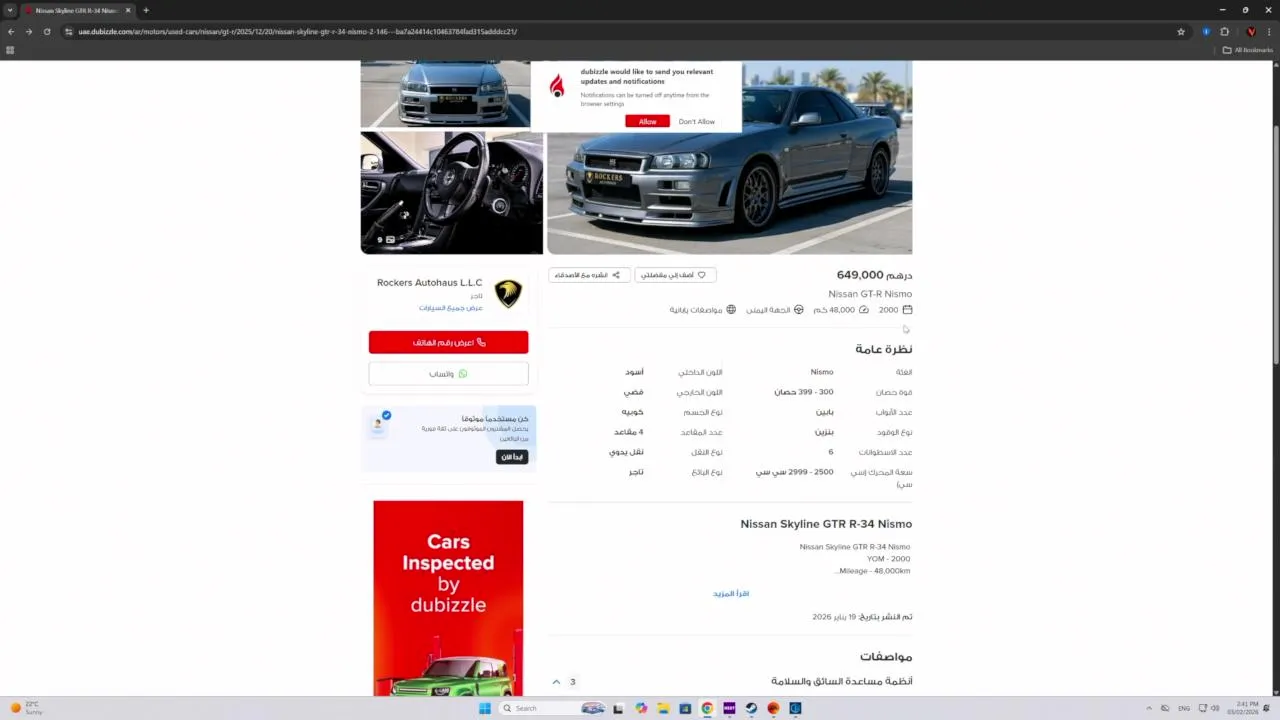Viewport: 1280px width, 720px height.
Task: Click the 'Rockers Autohaus L.L.C' seller name
Action: tap(429, 283)
